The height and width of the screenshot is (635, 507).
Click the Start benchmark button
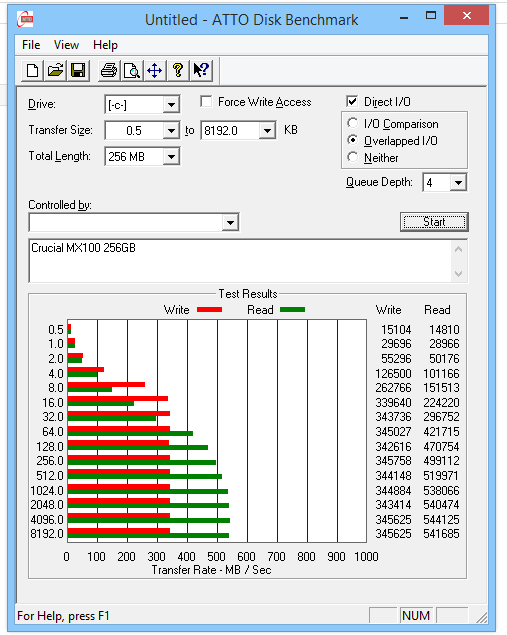pos(434,222)
